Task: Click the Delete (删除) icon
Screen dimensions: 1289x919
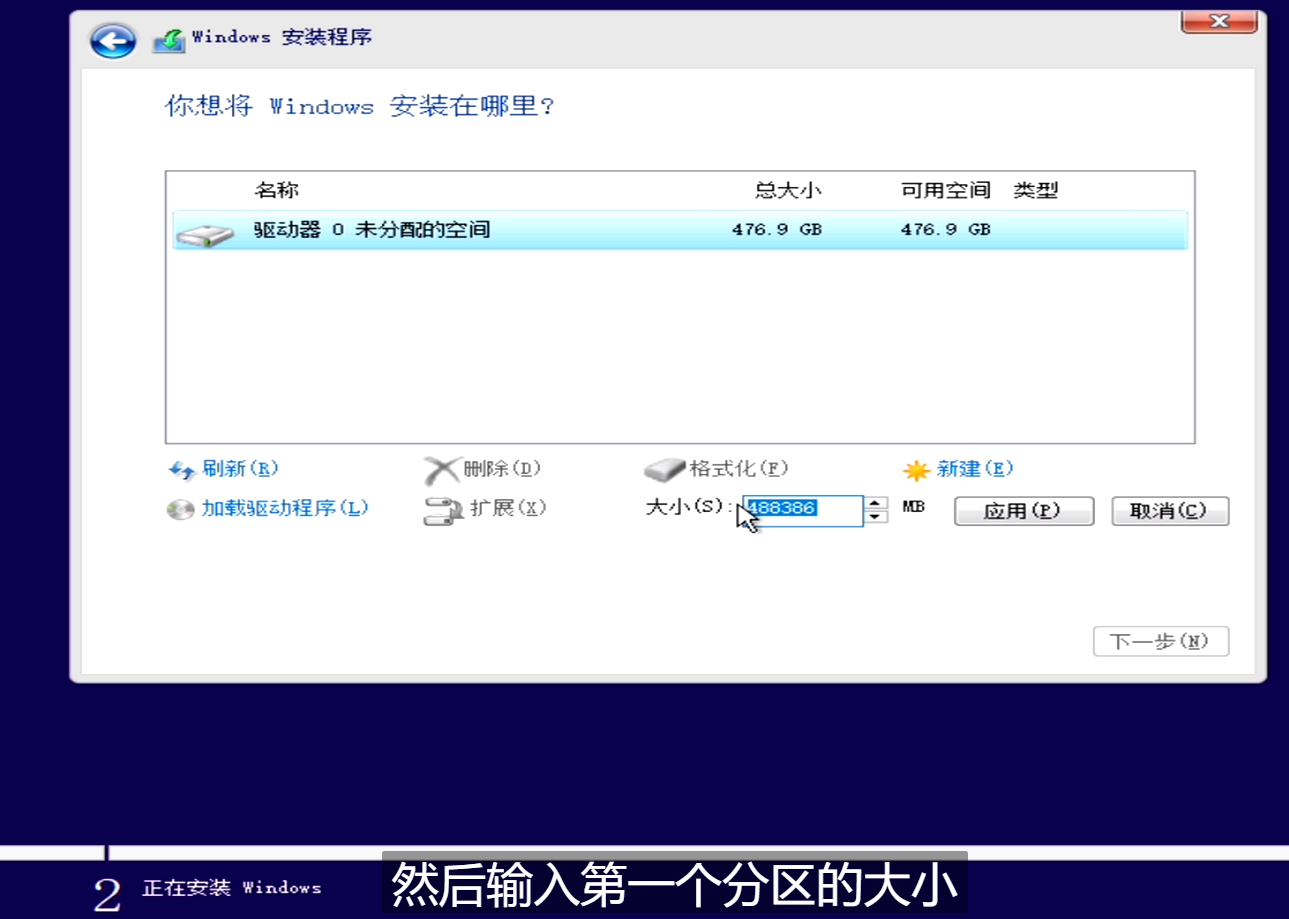Action: [x=442, y=469]
